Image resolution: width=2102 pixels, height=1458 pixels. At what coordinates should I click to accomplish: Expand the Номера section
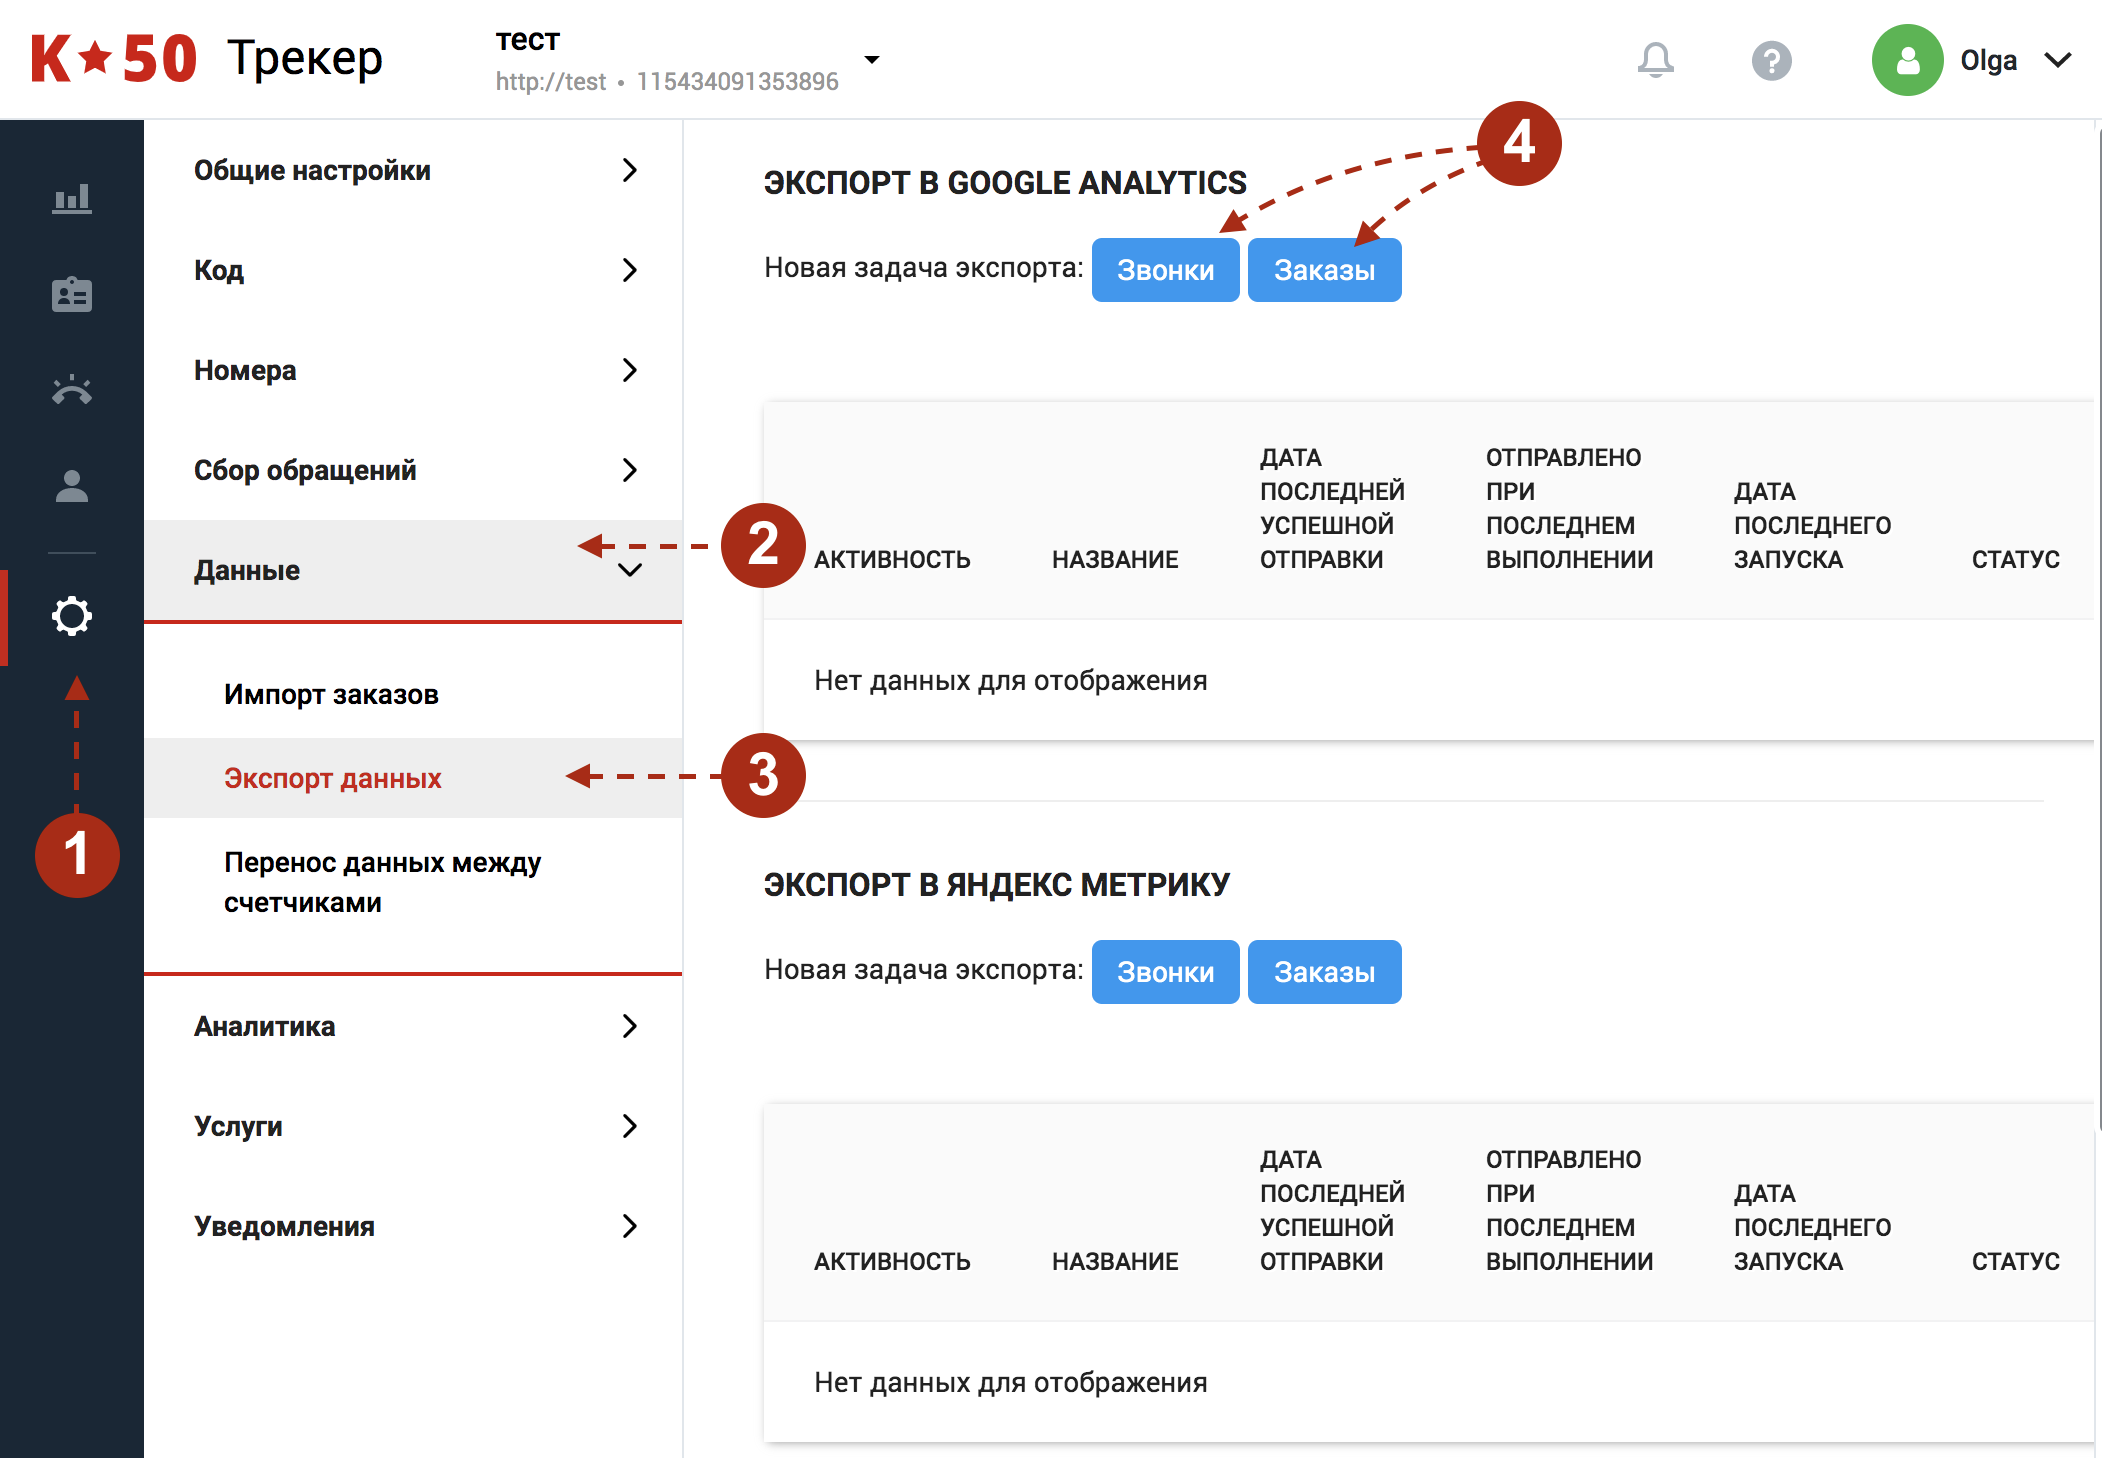413,370
